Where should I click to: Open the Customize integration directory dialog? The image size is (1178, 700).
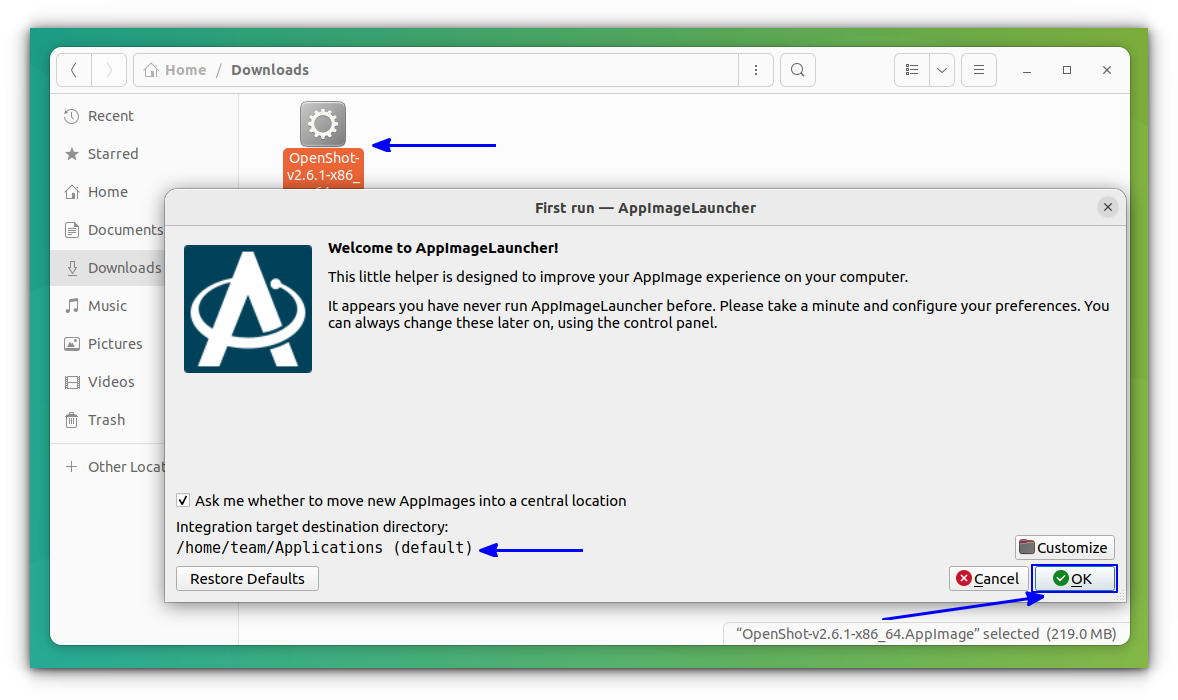[x=1064, y=547]
